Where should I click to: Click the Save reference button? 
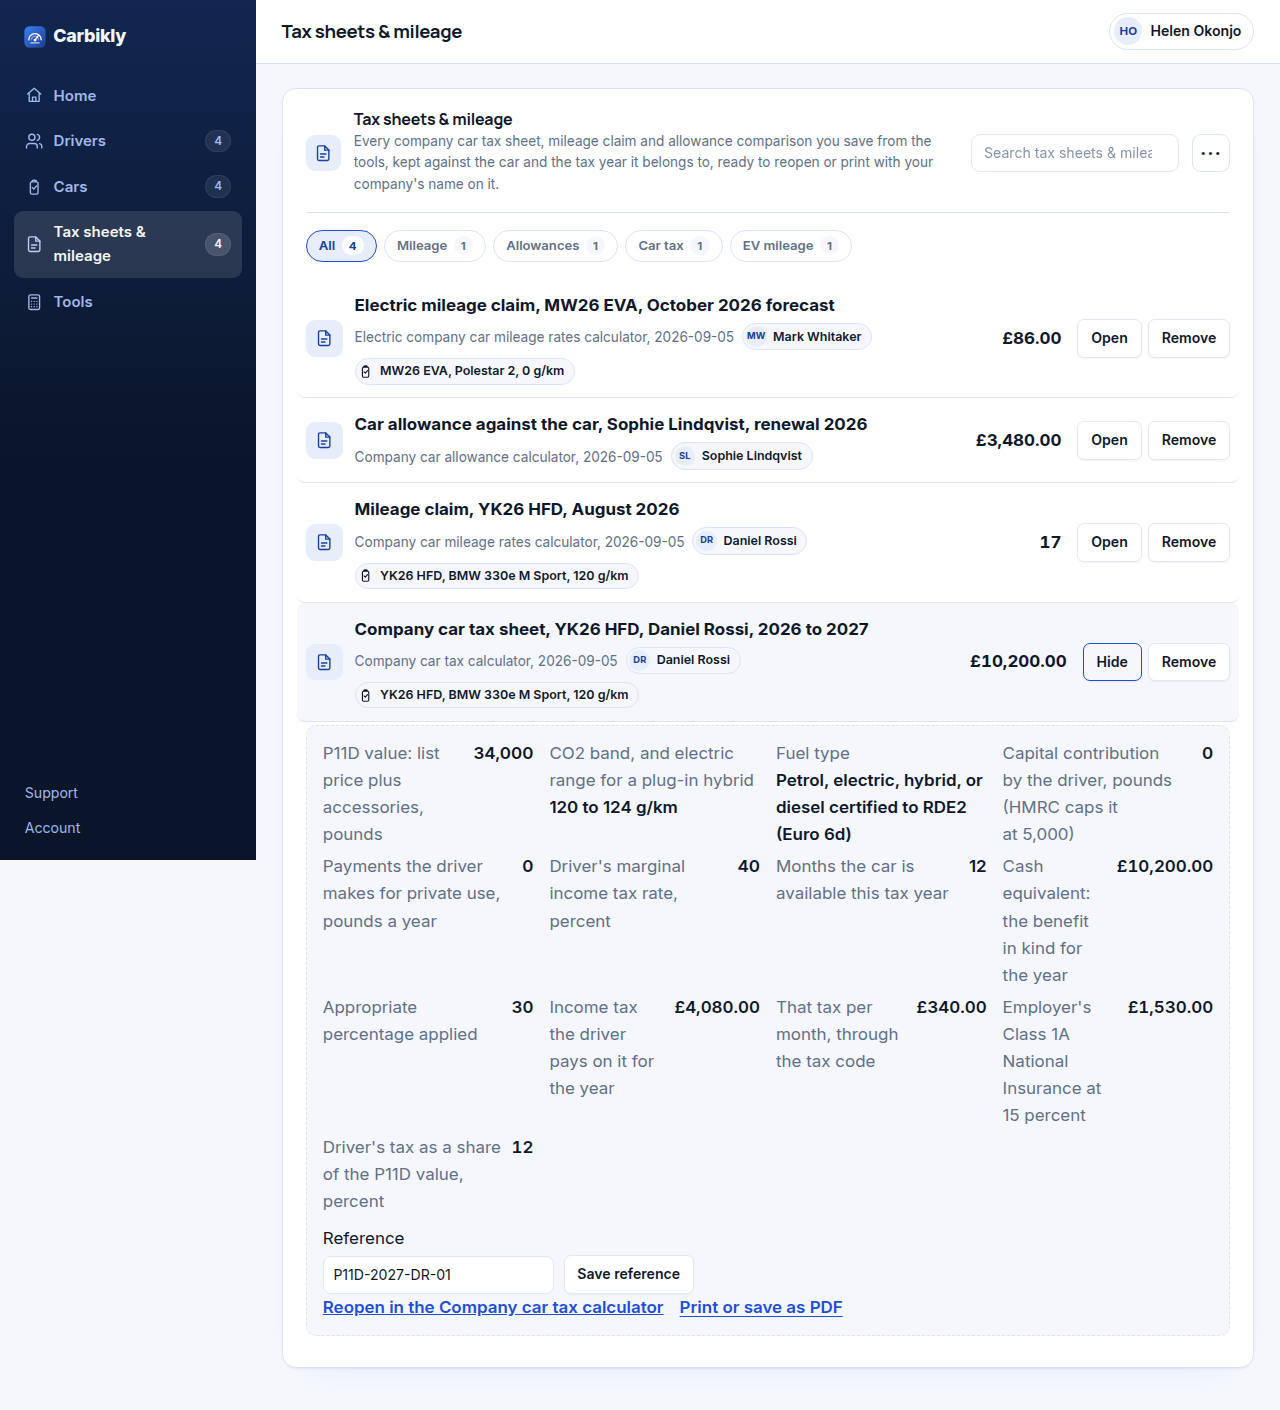[628, 1274]
